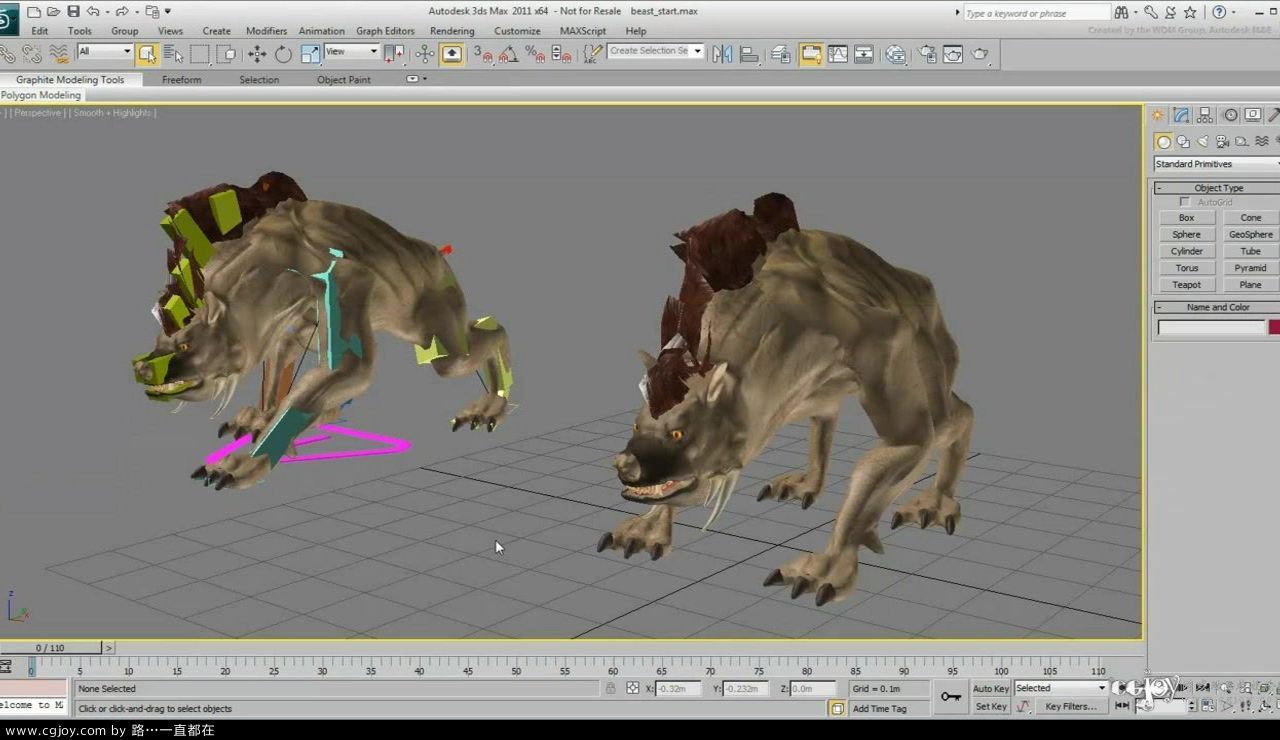Expand the View reference coordinate dropdown
Image resolution: width=1280 pixels, height=740 pixels.
tap(351, 51)
